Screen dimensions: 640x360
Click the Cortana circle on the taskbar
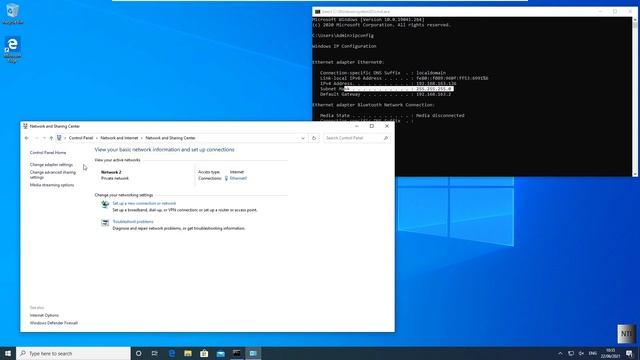[x=138, y=353]
